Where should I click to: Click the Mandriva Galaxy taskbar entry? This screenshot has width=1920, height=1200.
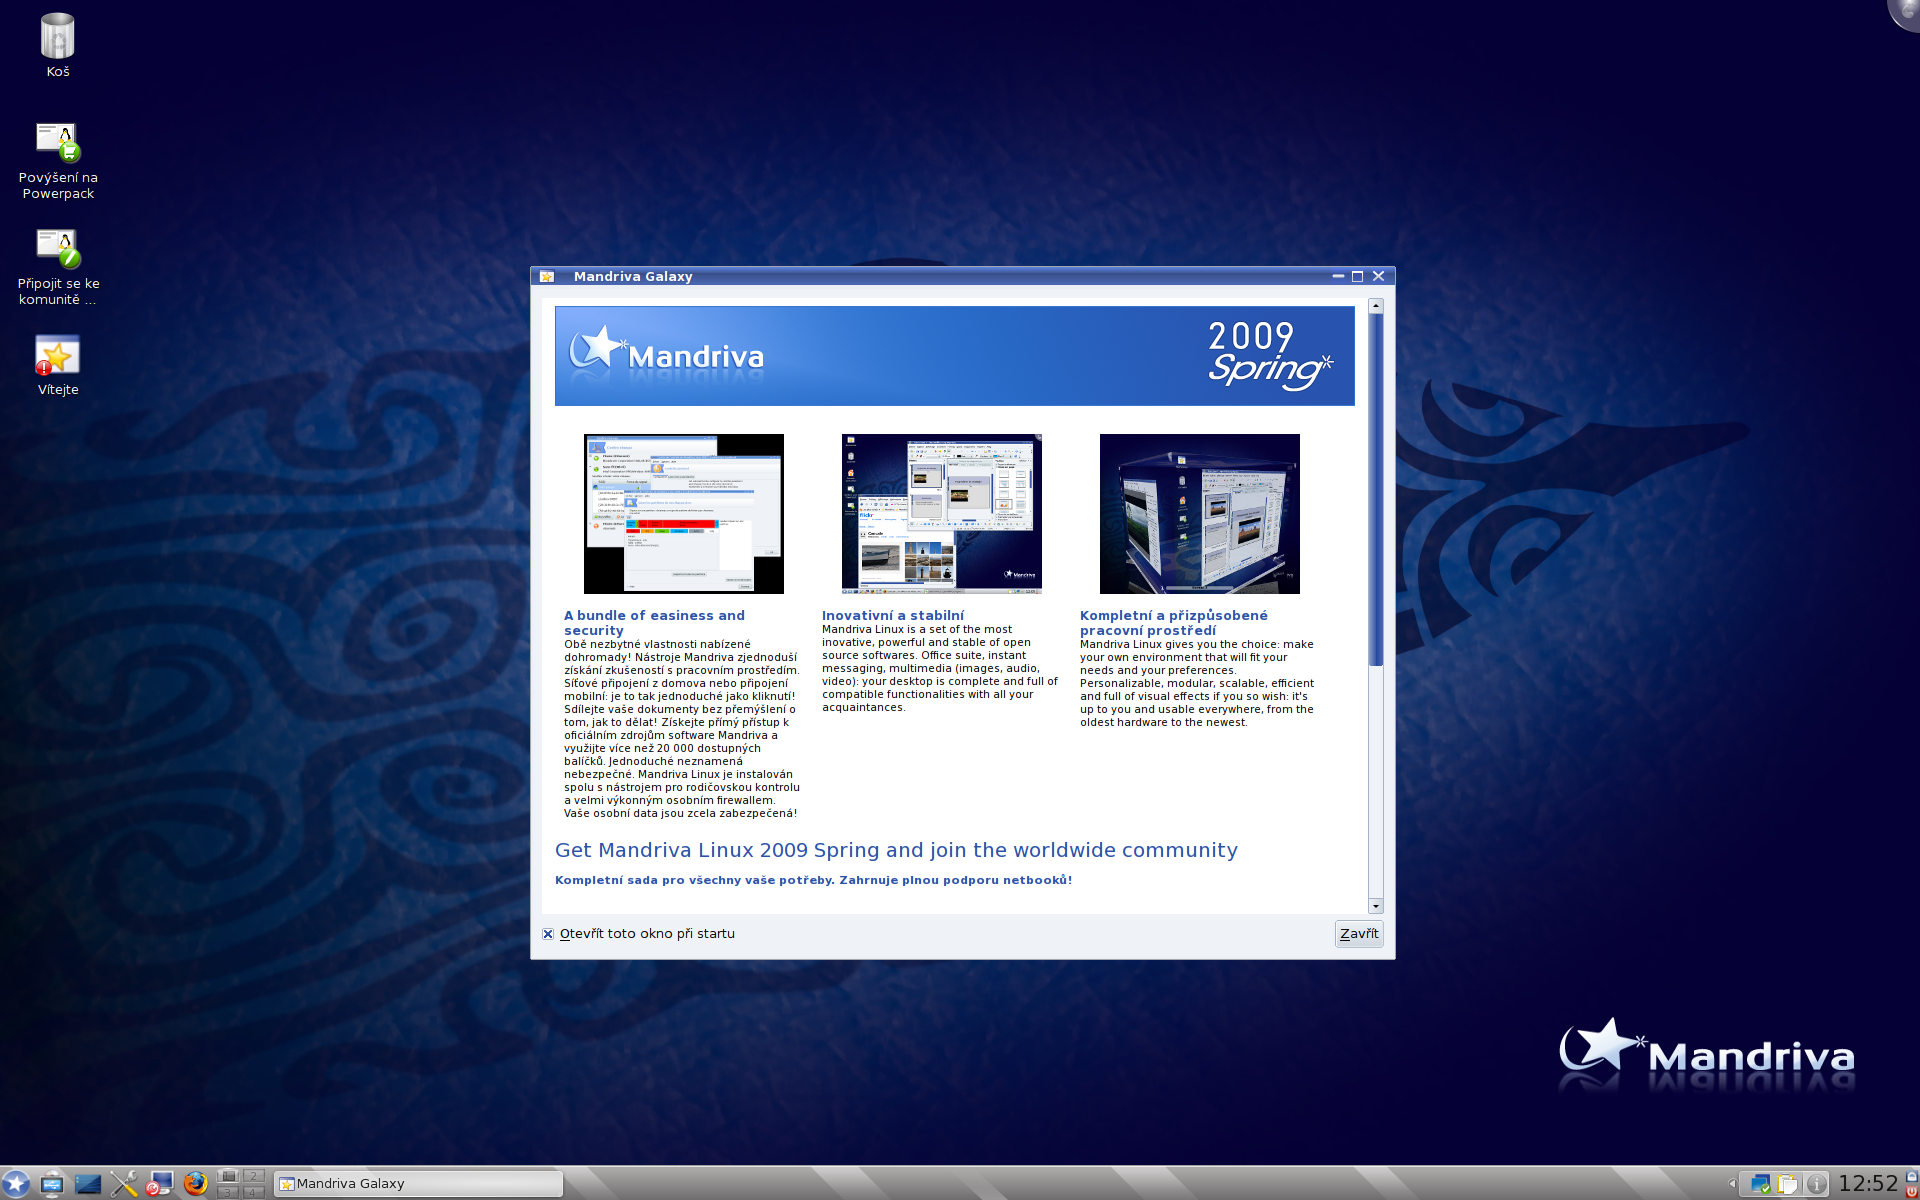(x=418, y=1184)
